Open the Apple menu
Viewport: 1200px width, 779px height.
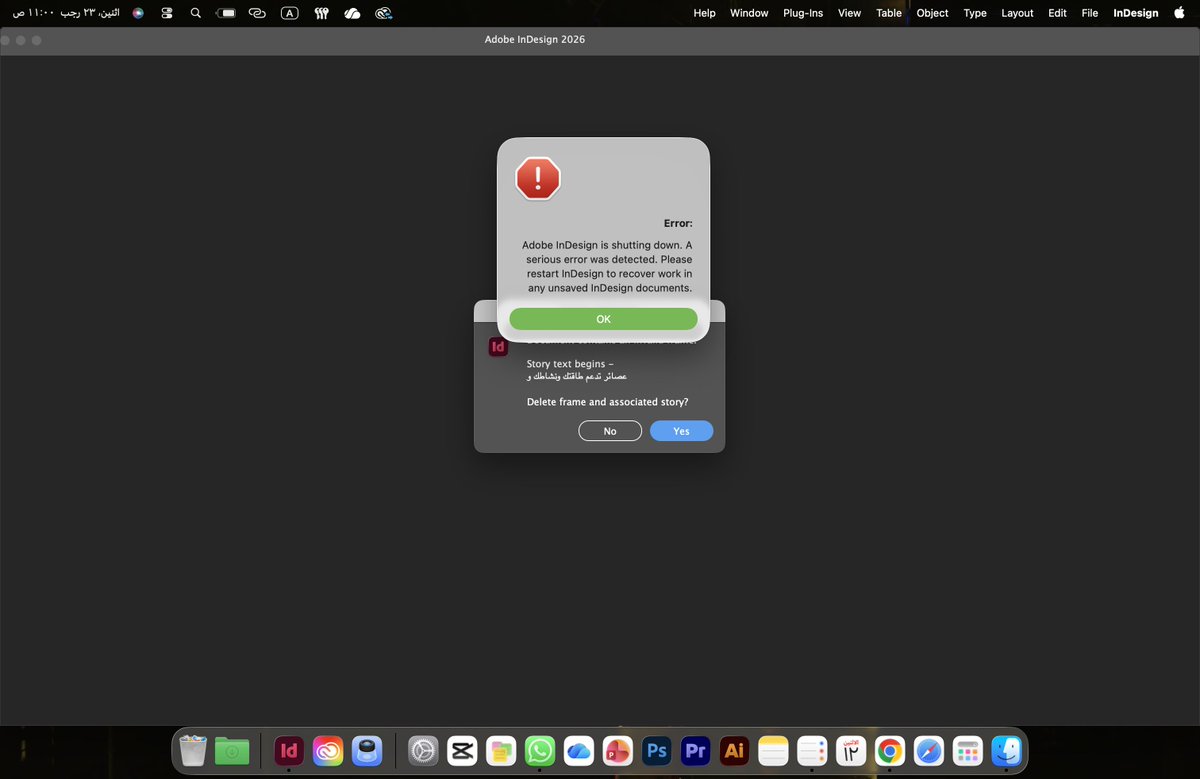tap(1179, 13)
